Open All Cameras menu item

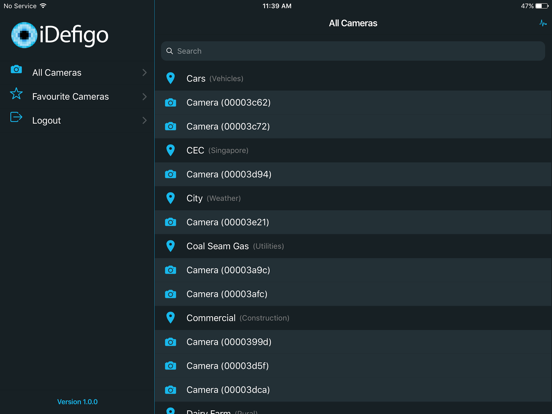tap(77, 73)
